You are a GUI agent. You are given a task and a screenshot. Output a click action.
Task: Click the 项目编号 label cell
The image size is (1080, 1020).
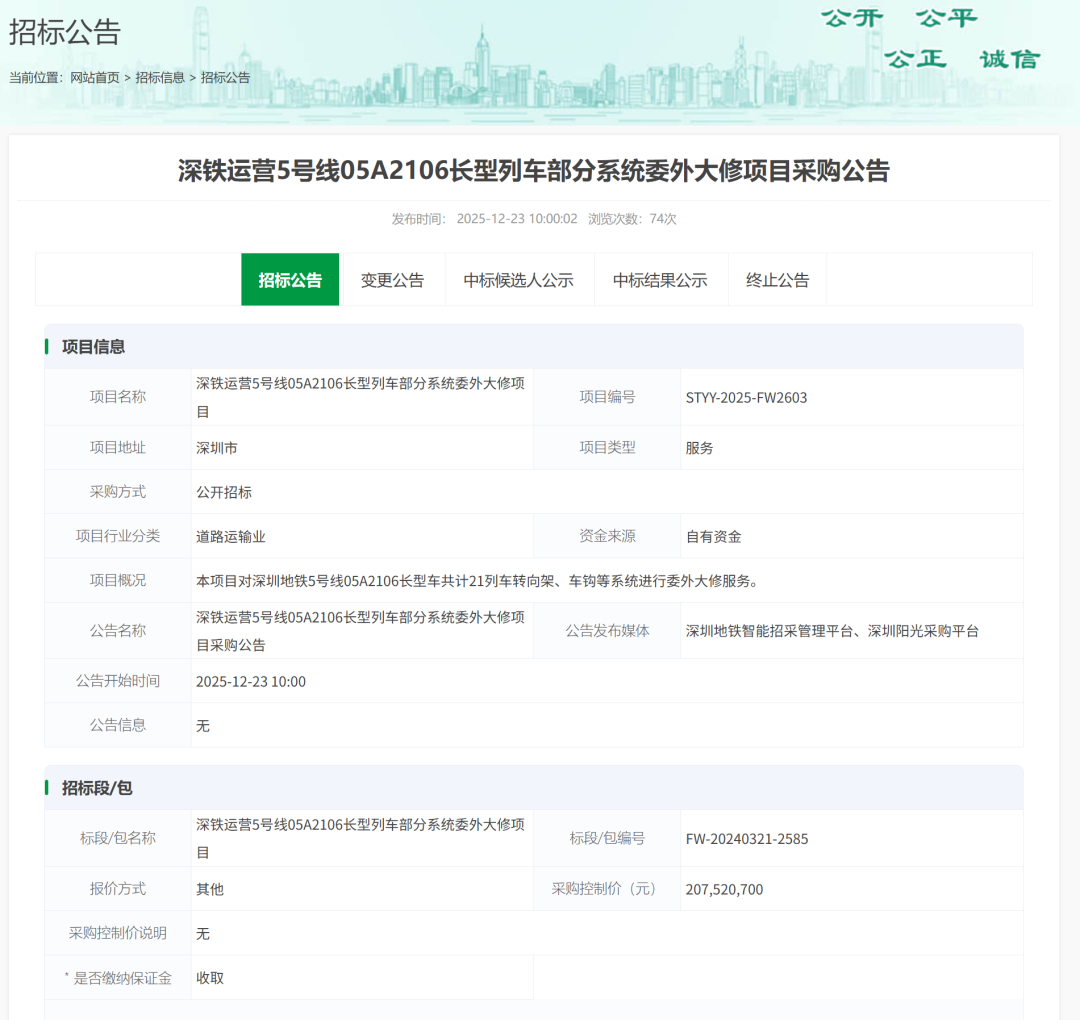click(607, 397)
